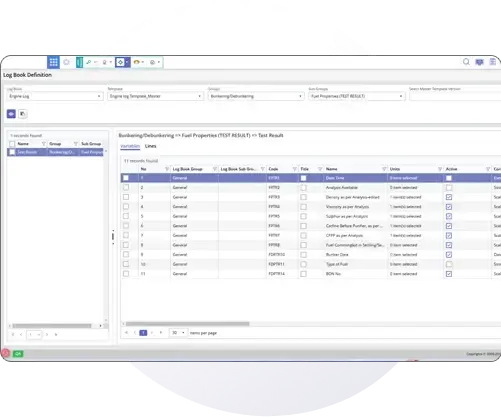Viewport: 501px width, 417px height.
Task: Click the key icon in the top toolbar
Action: point(88,62)
